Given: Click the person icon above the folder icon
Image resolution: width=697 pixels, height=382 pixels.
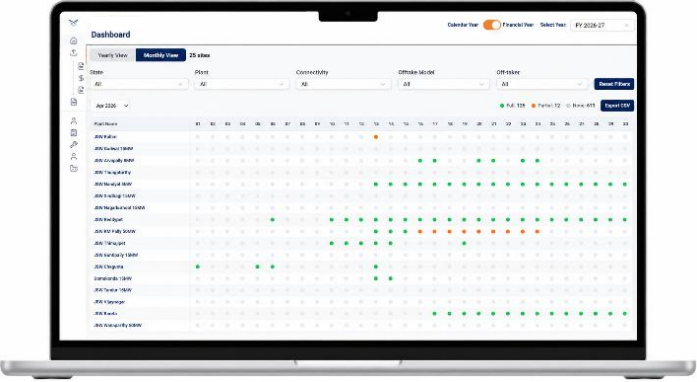Looking at the screenshot, I should [x=74, y=157].
